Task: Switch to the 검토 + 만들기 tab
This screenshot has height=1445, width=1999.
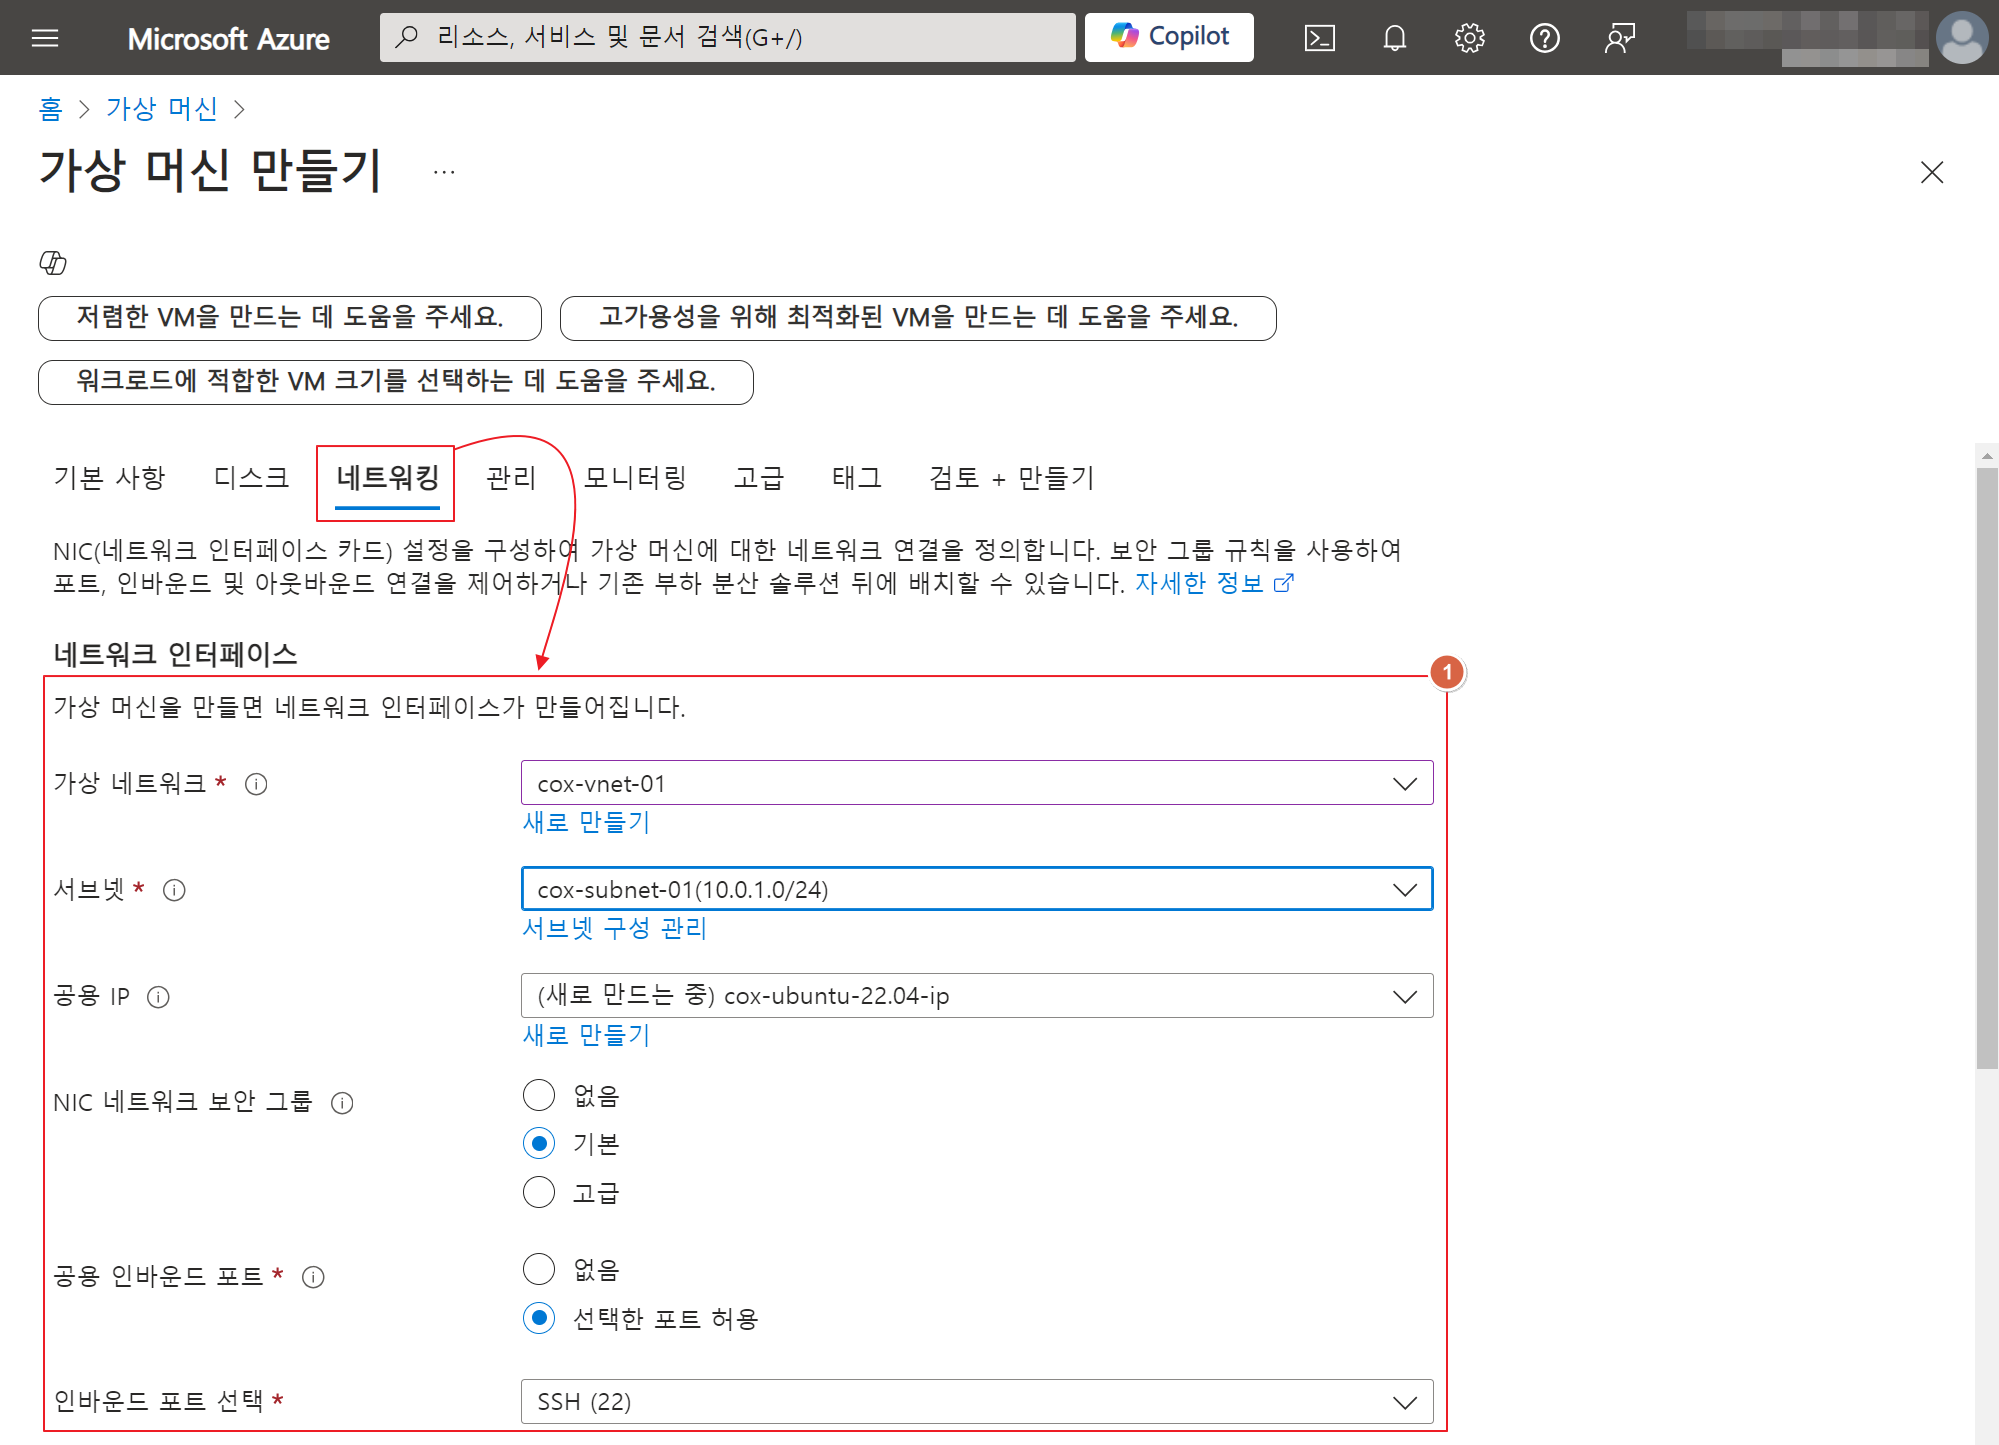Action: point(1011,478)
